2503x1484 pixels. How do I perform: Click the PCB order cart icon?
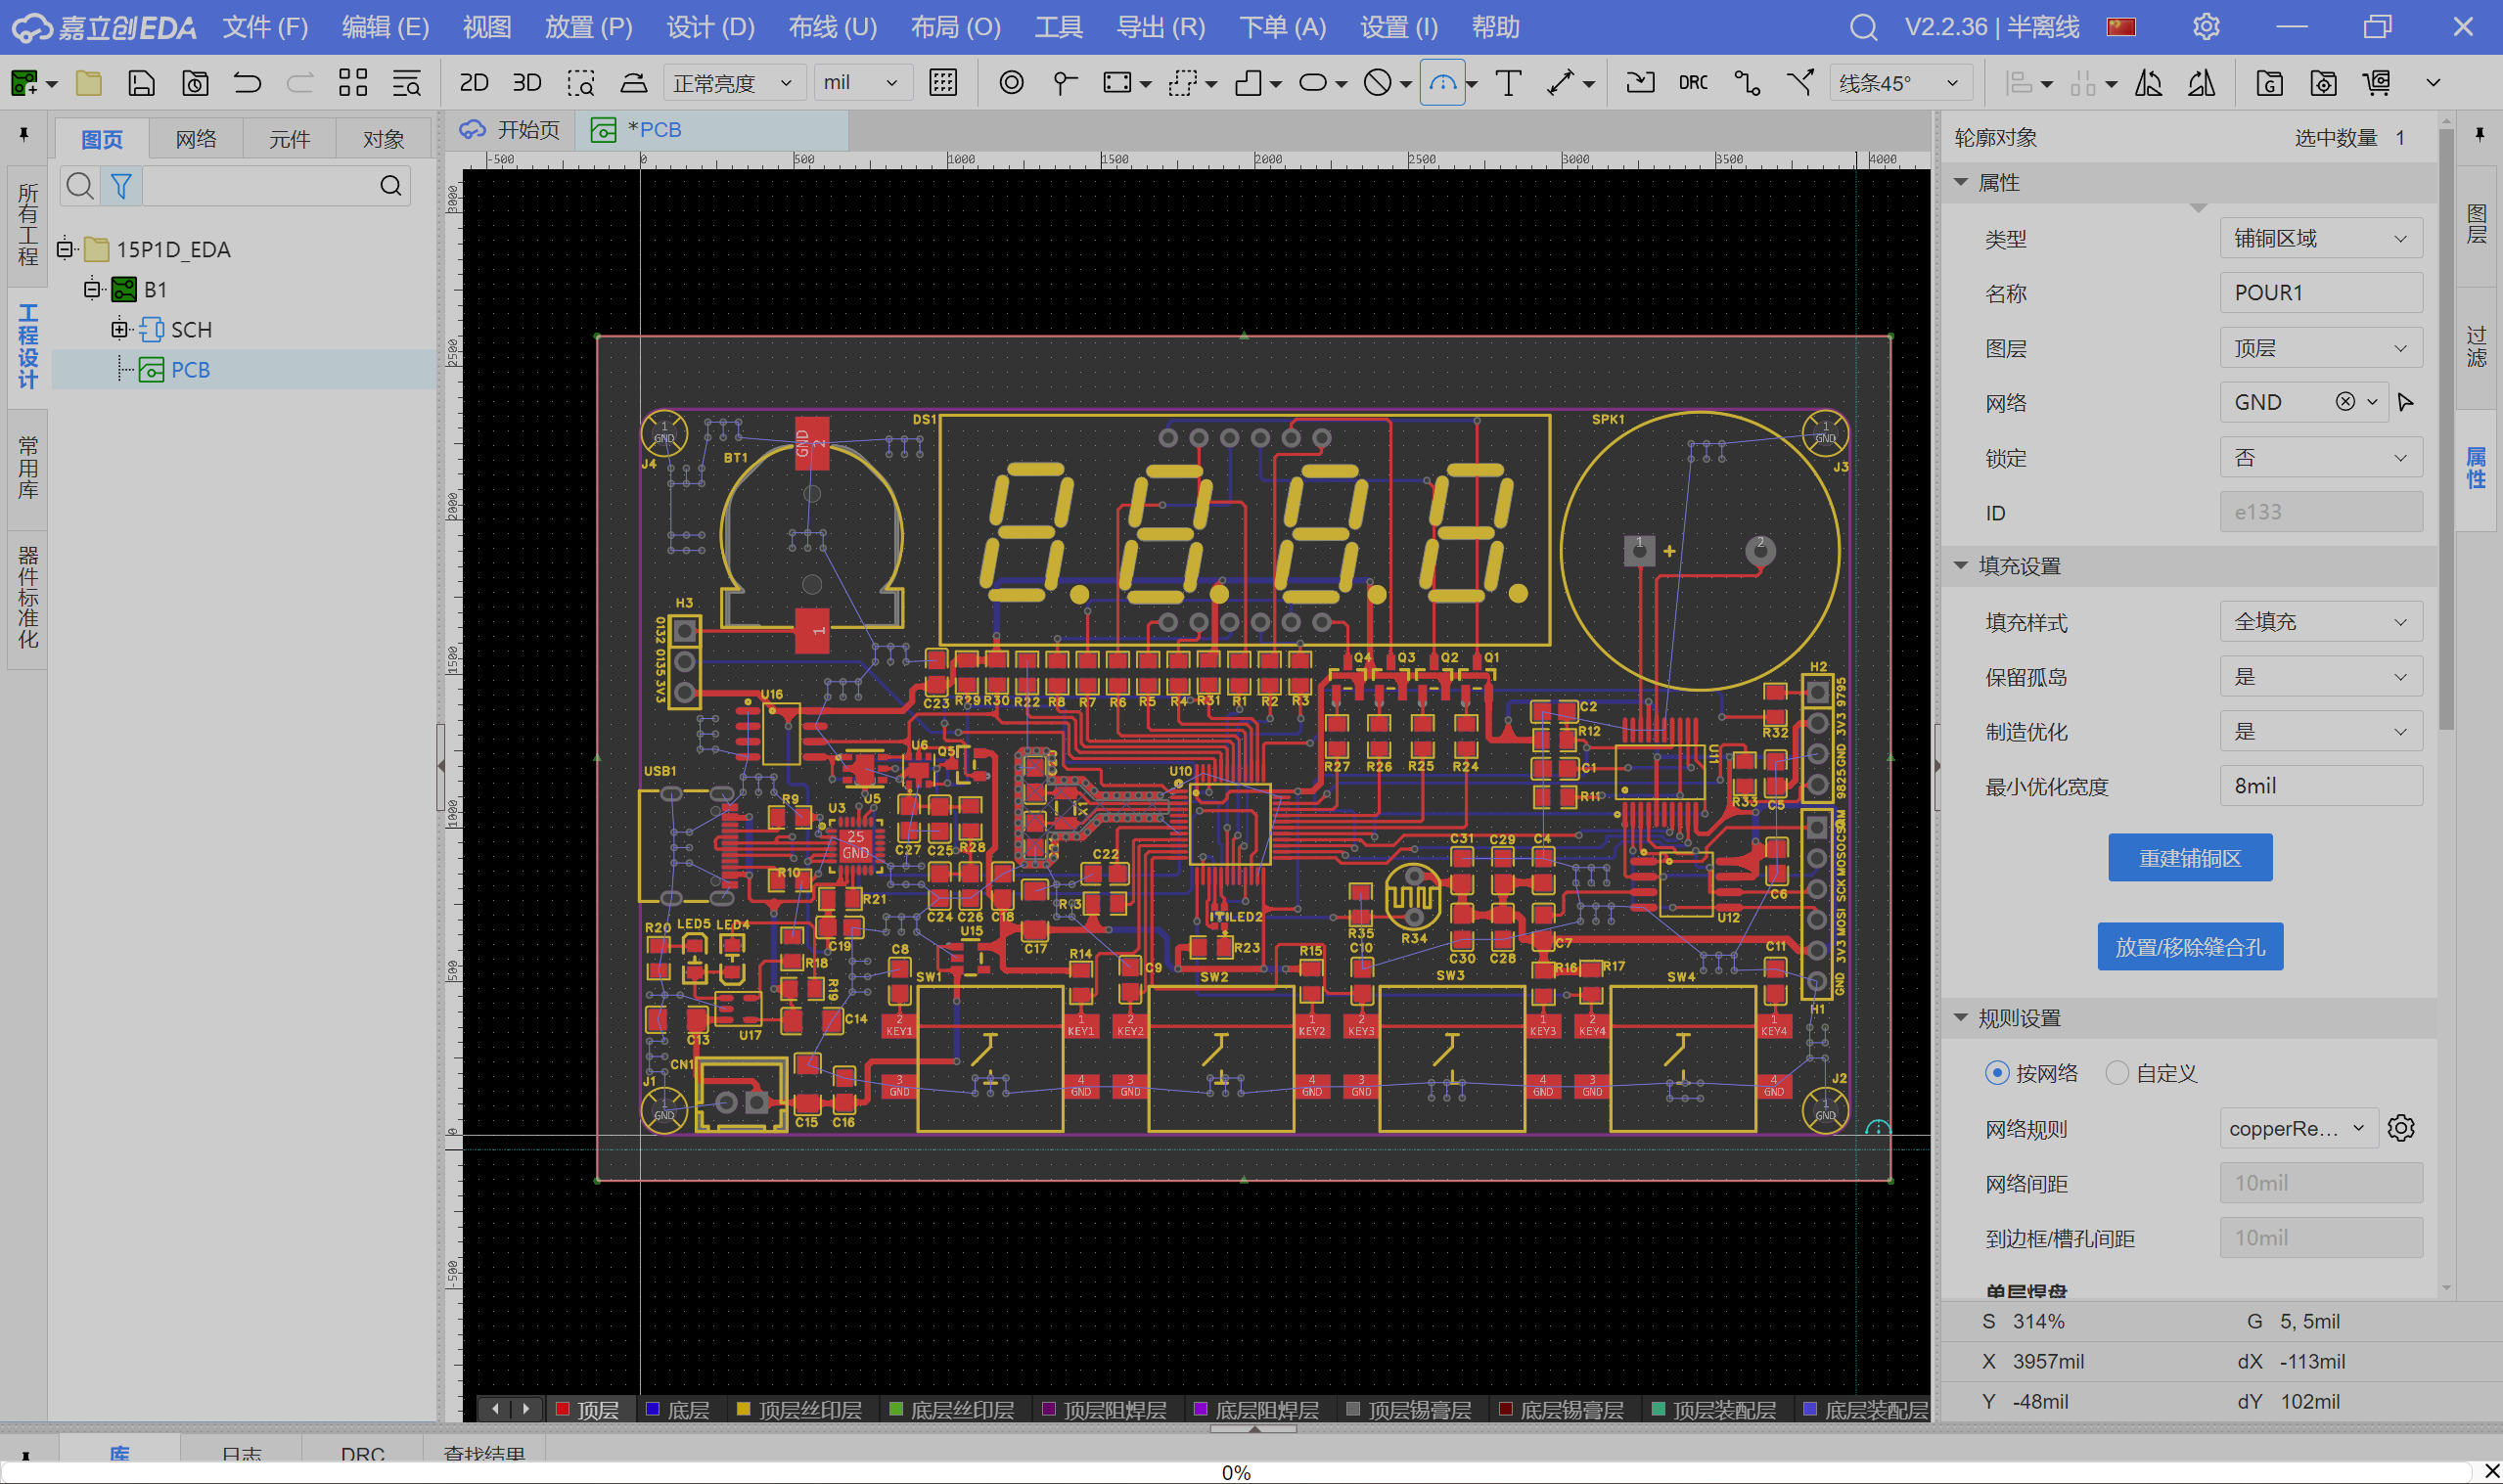point(2377,83)
